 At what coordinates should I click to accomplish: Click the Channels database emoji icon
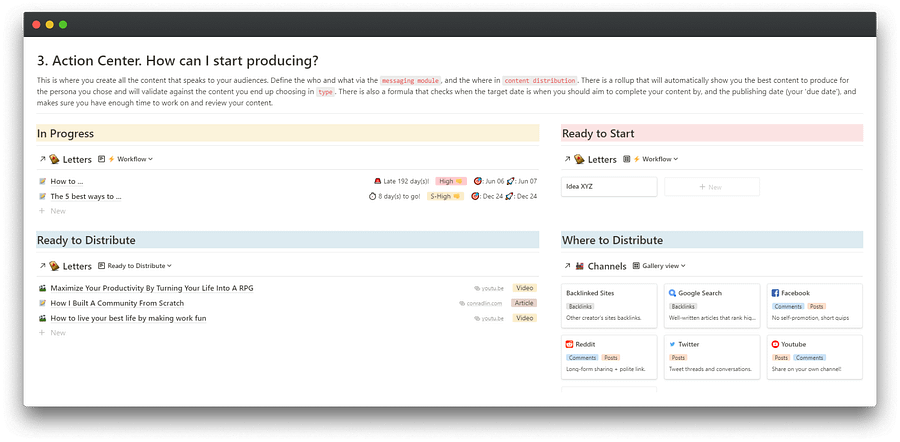(x=580, y=266)
